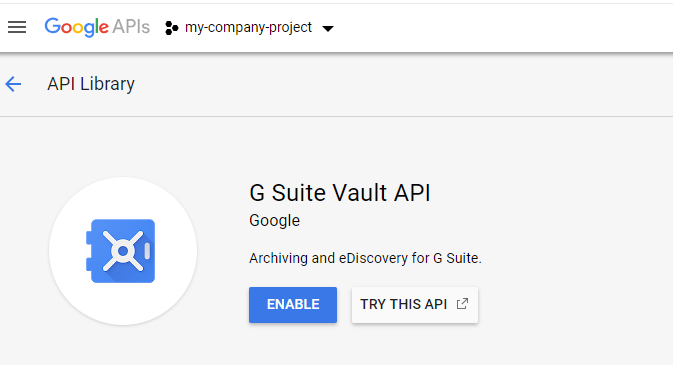Click the G Suite Vault API title
This screenshot has width=673, height=377.
click(x=340, y=193)
